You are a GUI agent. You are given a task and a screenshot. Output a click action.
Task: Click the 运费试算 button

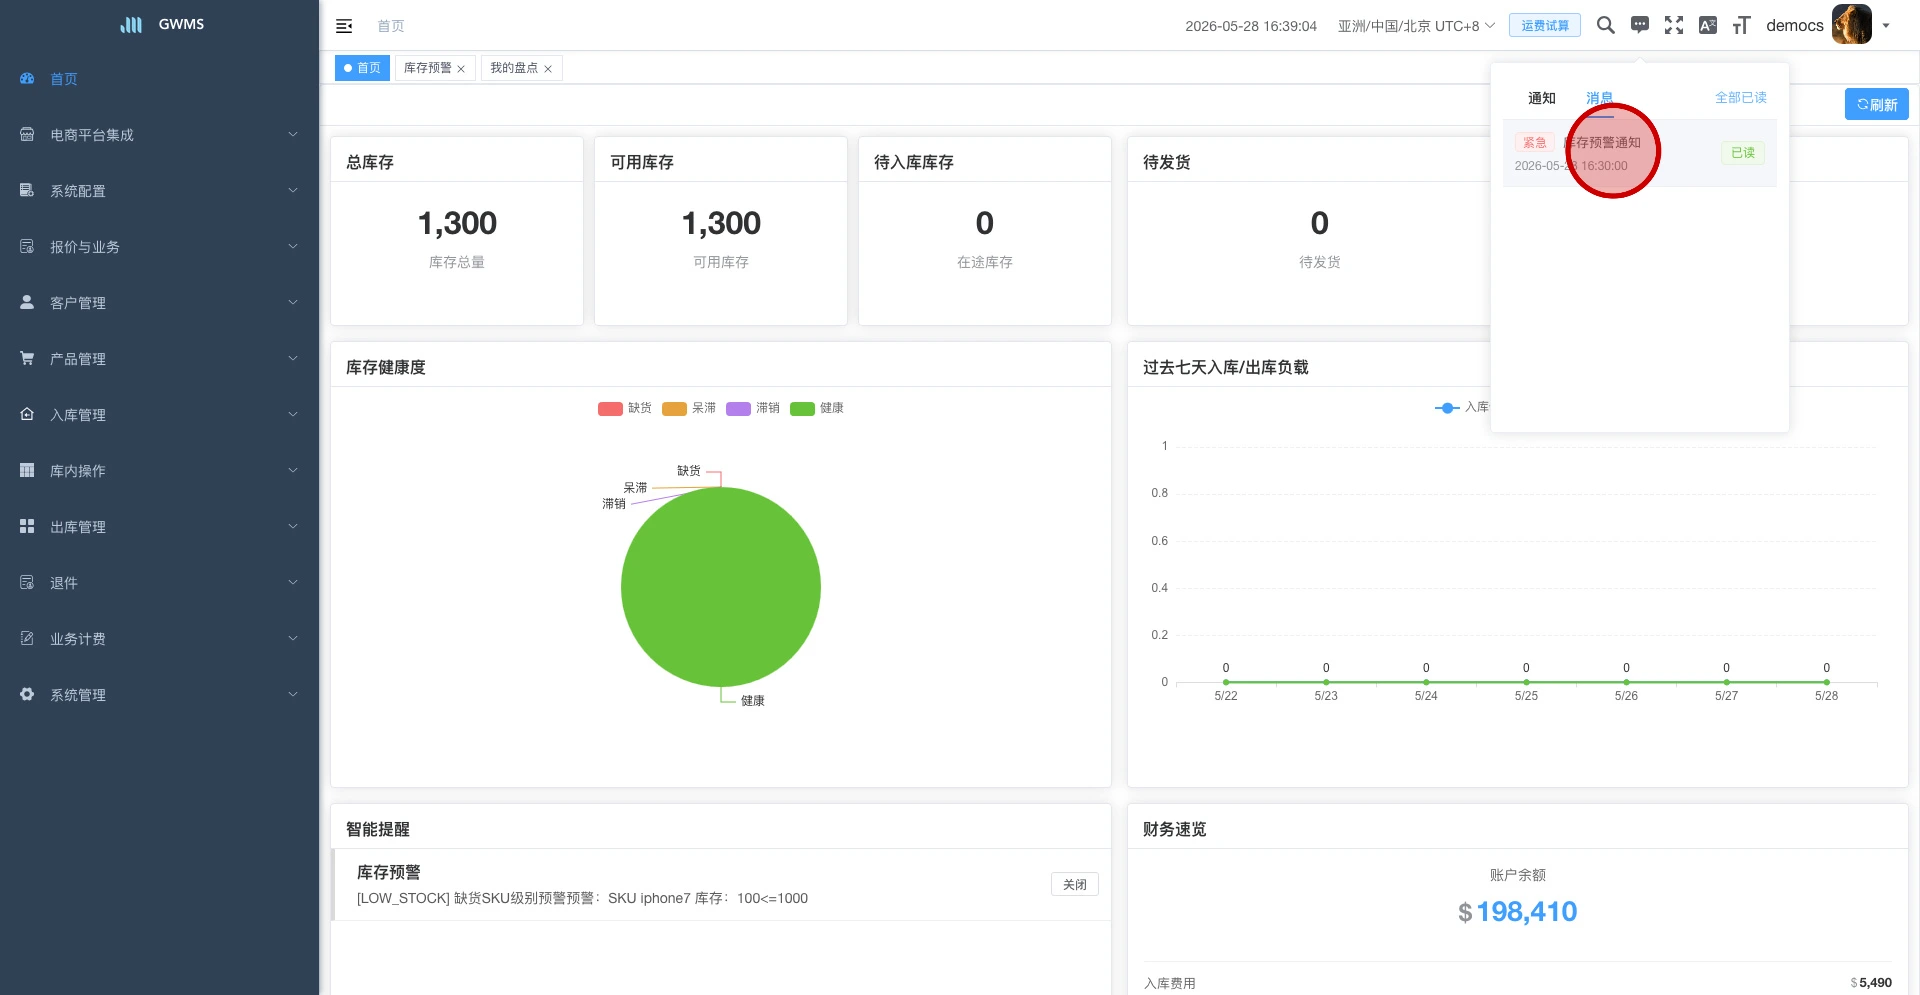point(1545,25)
